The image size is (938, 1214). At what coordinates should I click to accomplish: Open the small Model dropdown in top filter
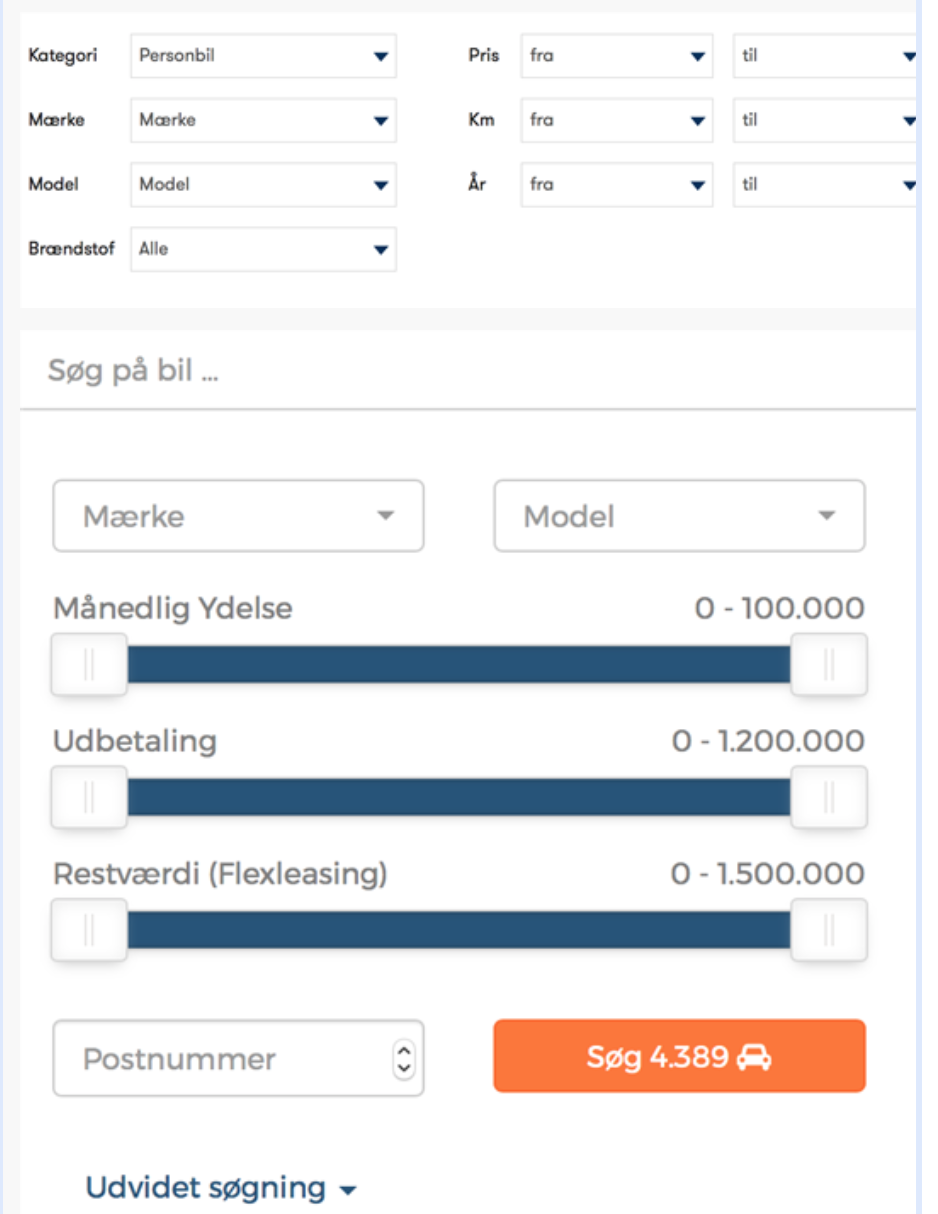pos(263,184)
